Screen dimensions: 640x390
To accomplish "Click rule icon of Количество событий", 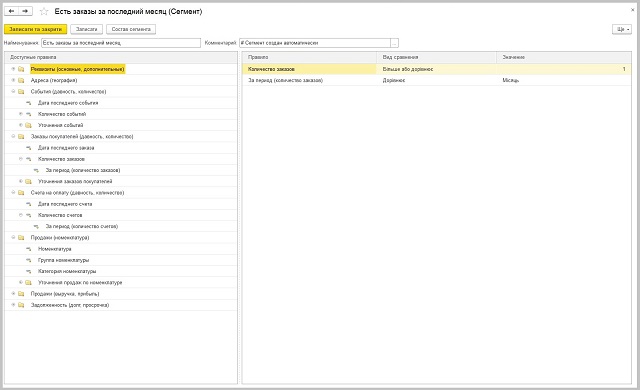I will [29, 114].
